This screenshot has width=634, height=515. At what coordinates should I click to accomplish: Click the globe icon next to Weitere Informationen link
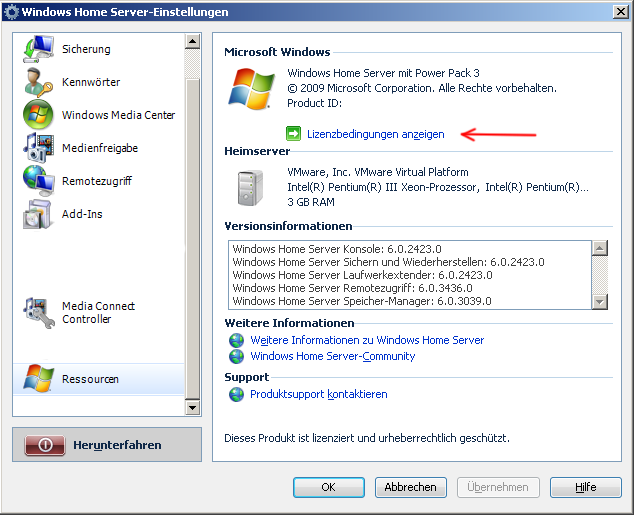236,340
